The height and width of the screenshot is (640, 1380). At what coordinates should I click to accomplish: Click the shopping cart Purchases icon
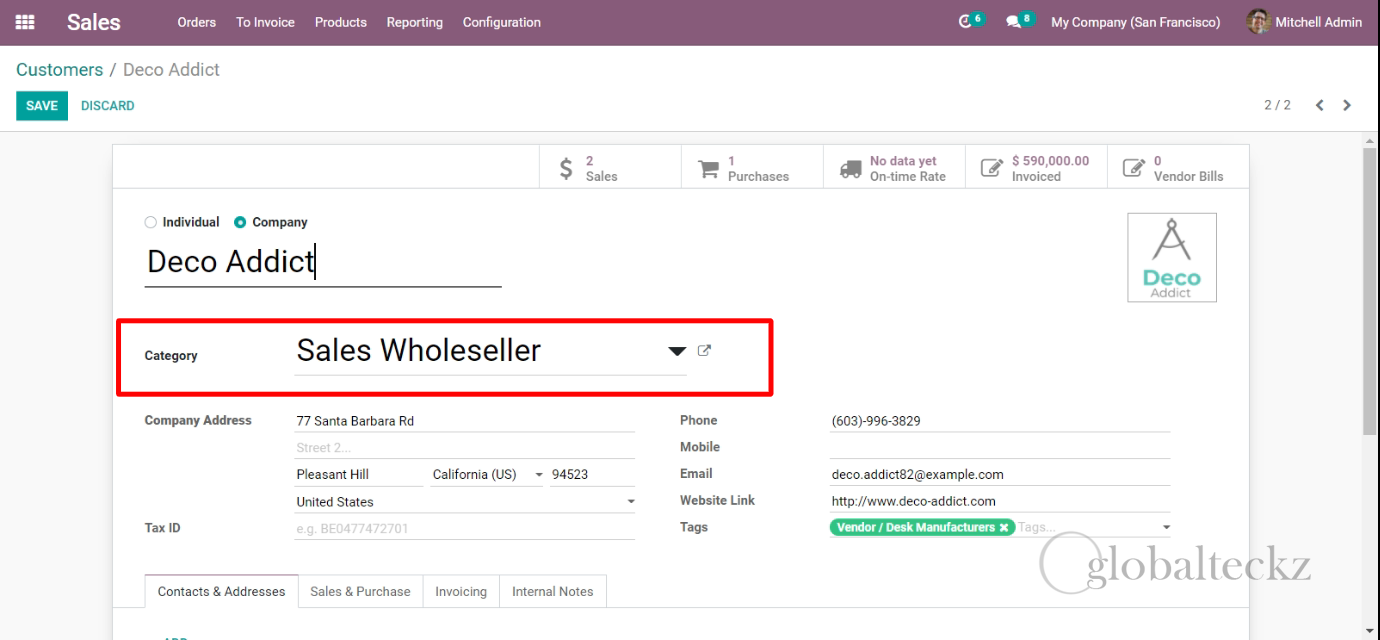[708, 168]
